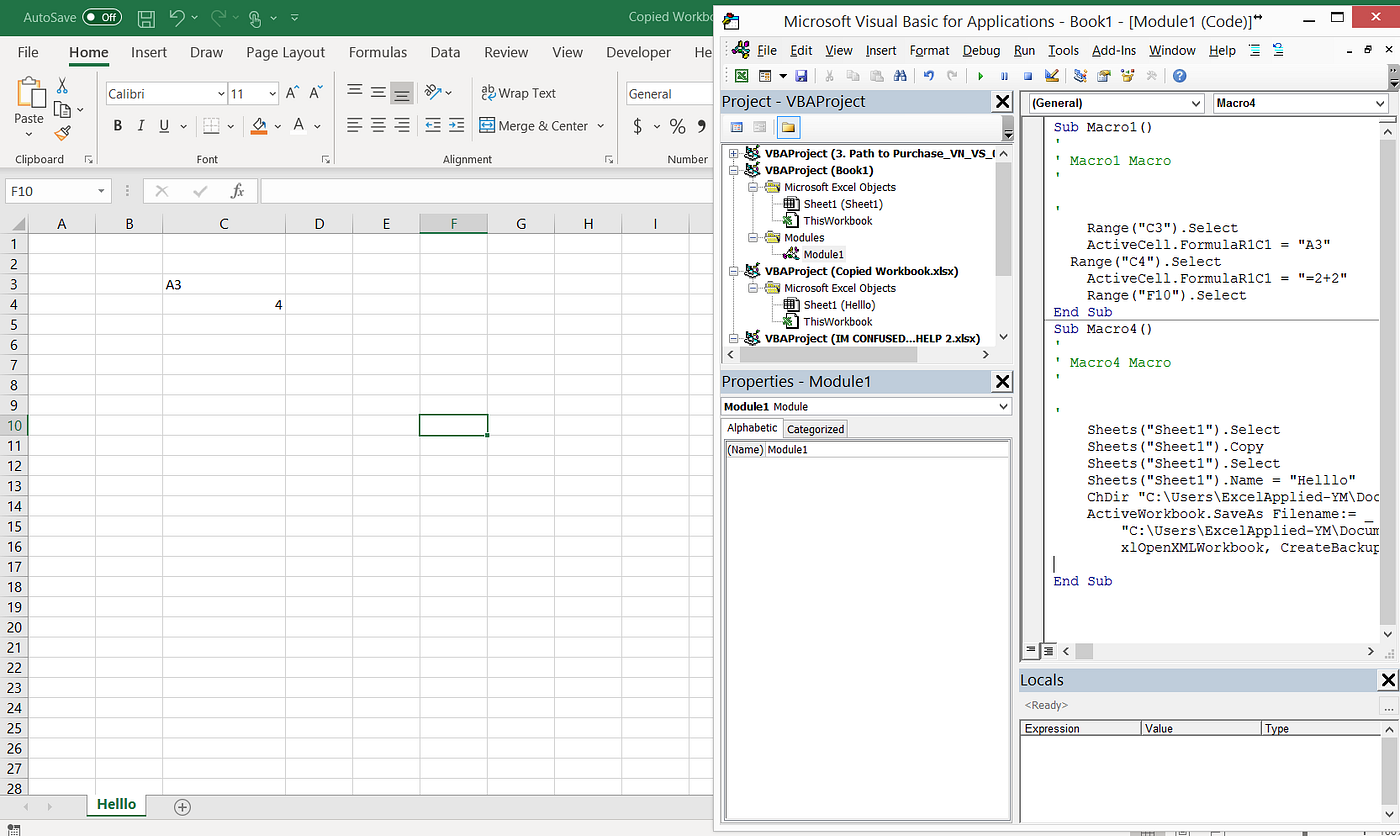
Task: Click the Reset (stop) icon in VBE toolbar
Action: click(1028, 75)
